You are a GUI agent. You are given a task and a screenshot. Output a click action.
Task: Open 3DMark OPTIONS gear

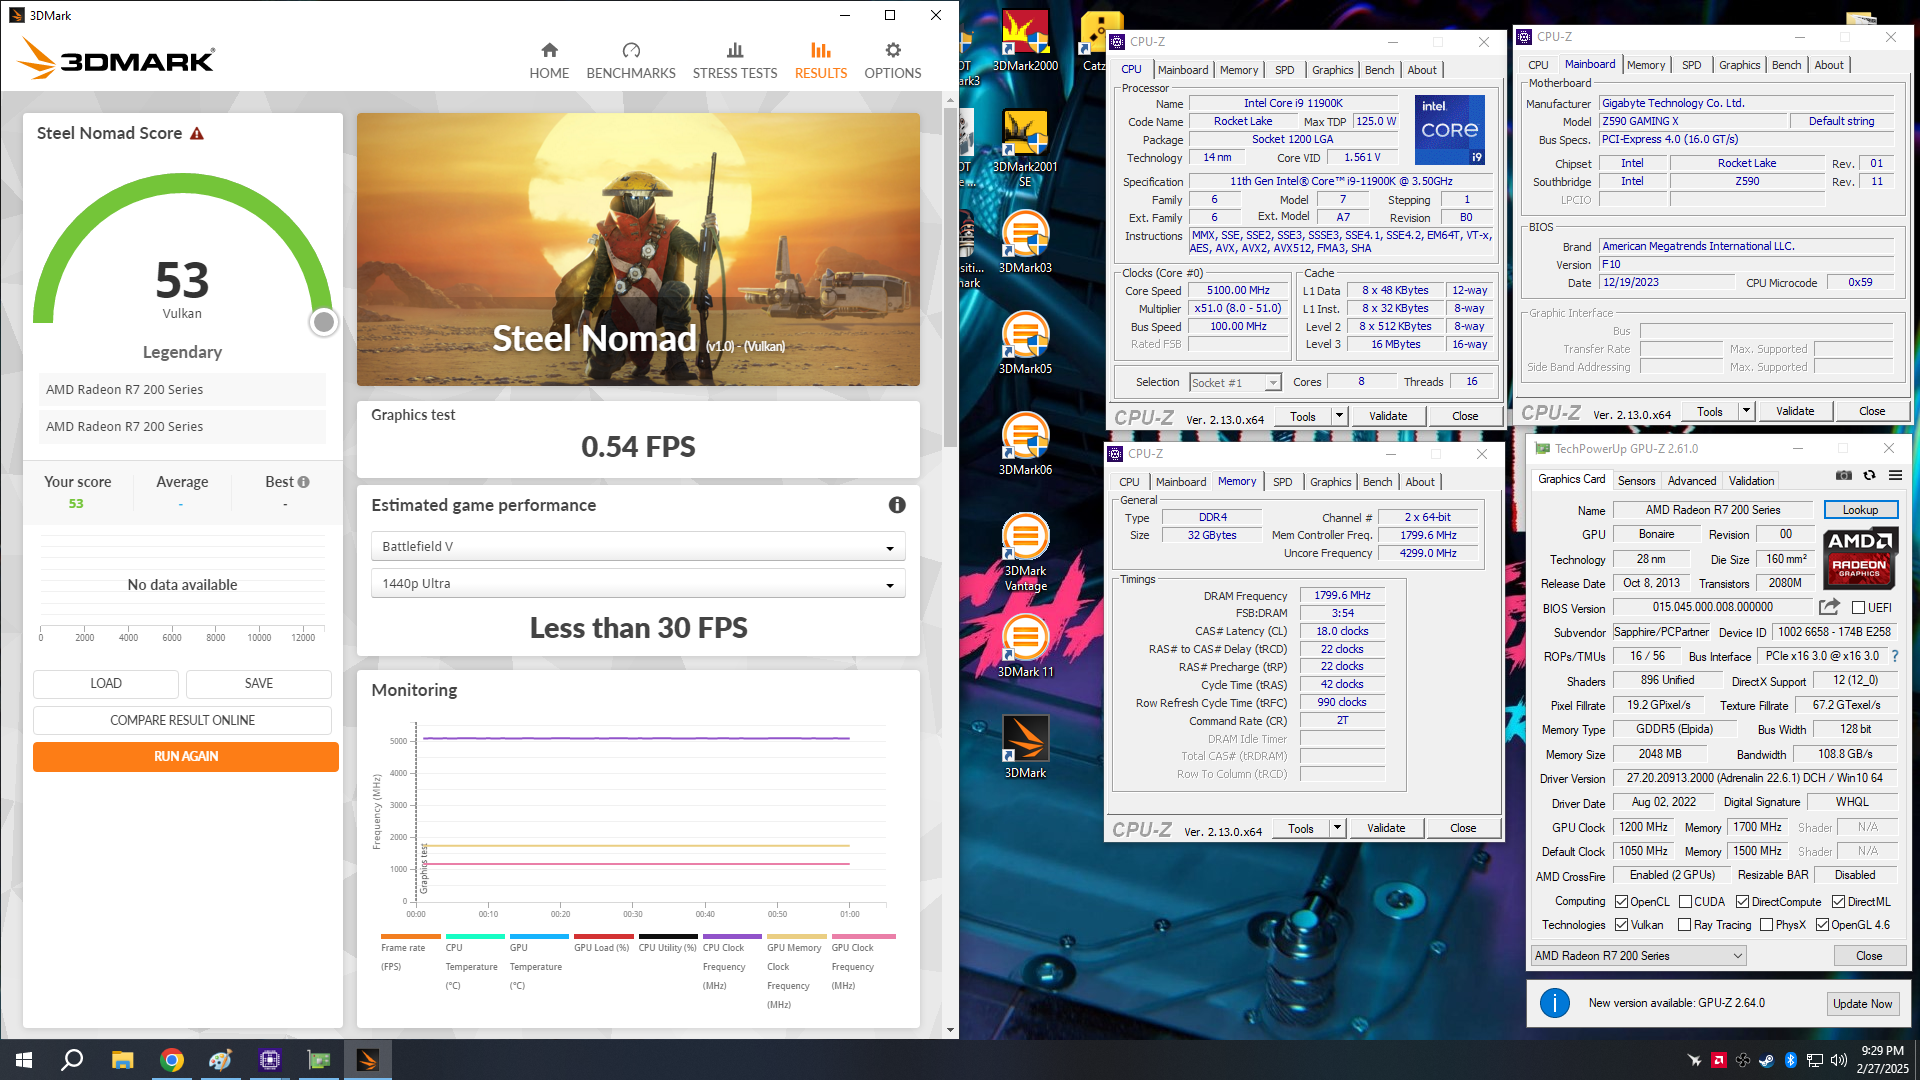[x=893, y=61]
